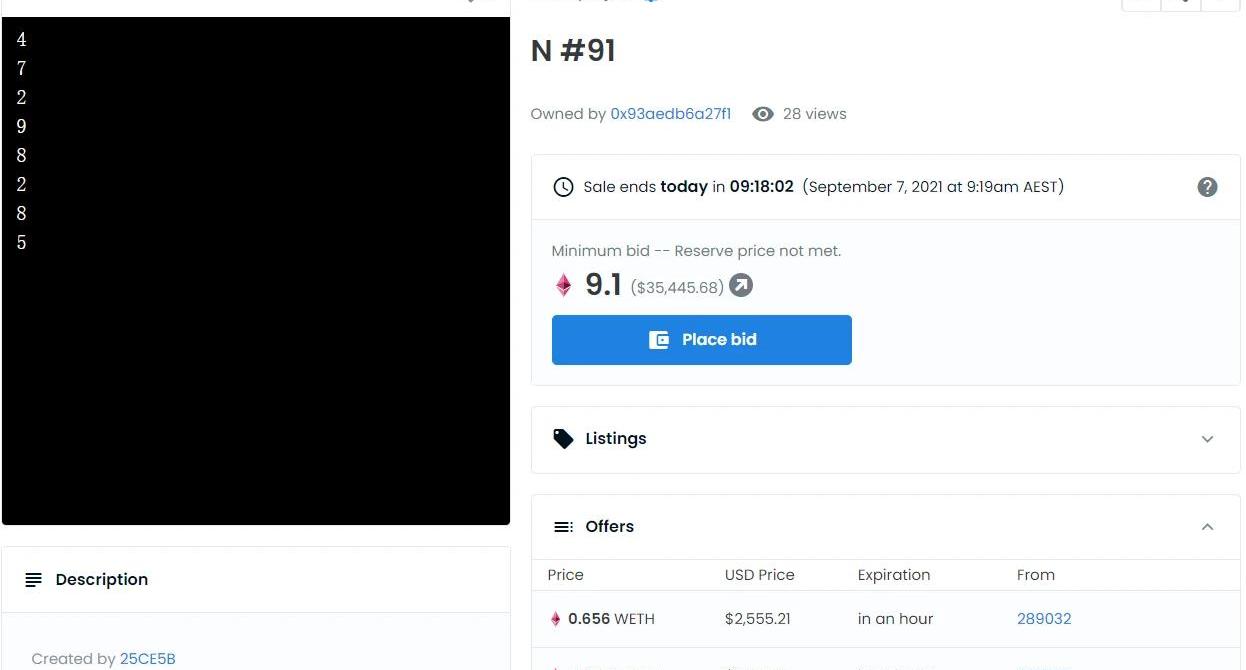Expand the Listings section chevron
Viewport: 1246px width, 670px height.
tap(1207, 439)
